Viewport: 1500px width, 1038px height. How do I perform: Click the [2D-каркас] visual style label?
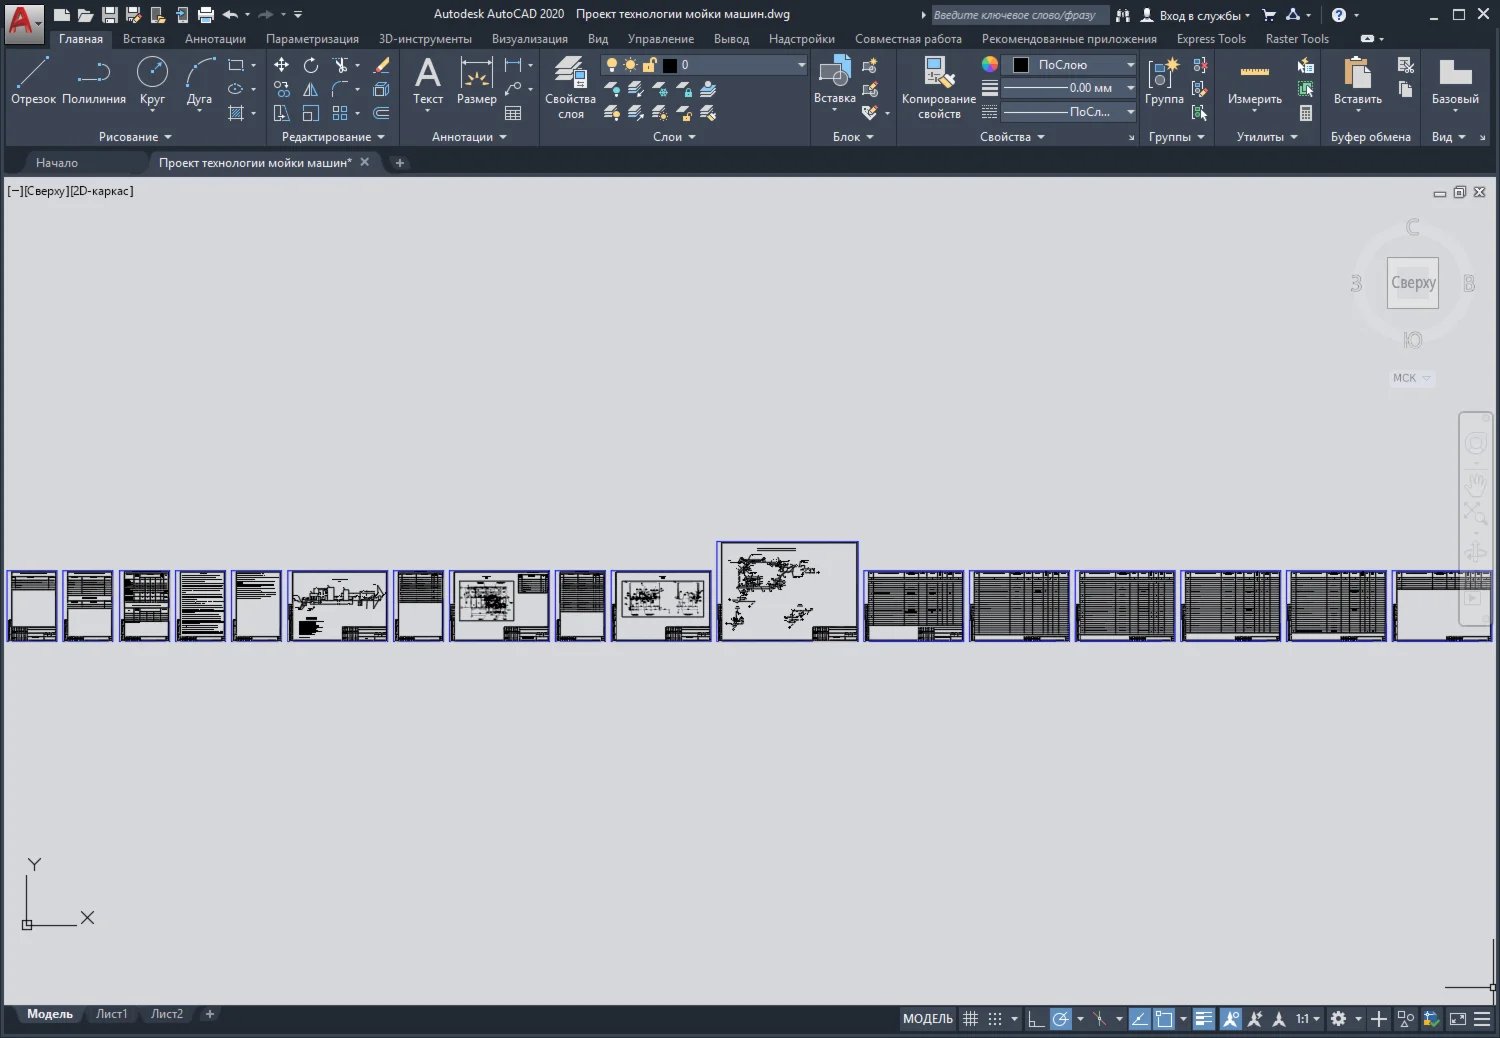[101, 191]
